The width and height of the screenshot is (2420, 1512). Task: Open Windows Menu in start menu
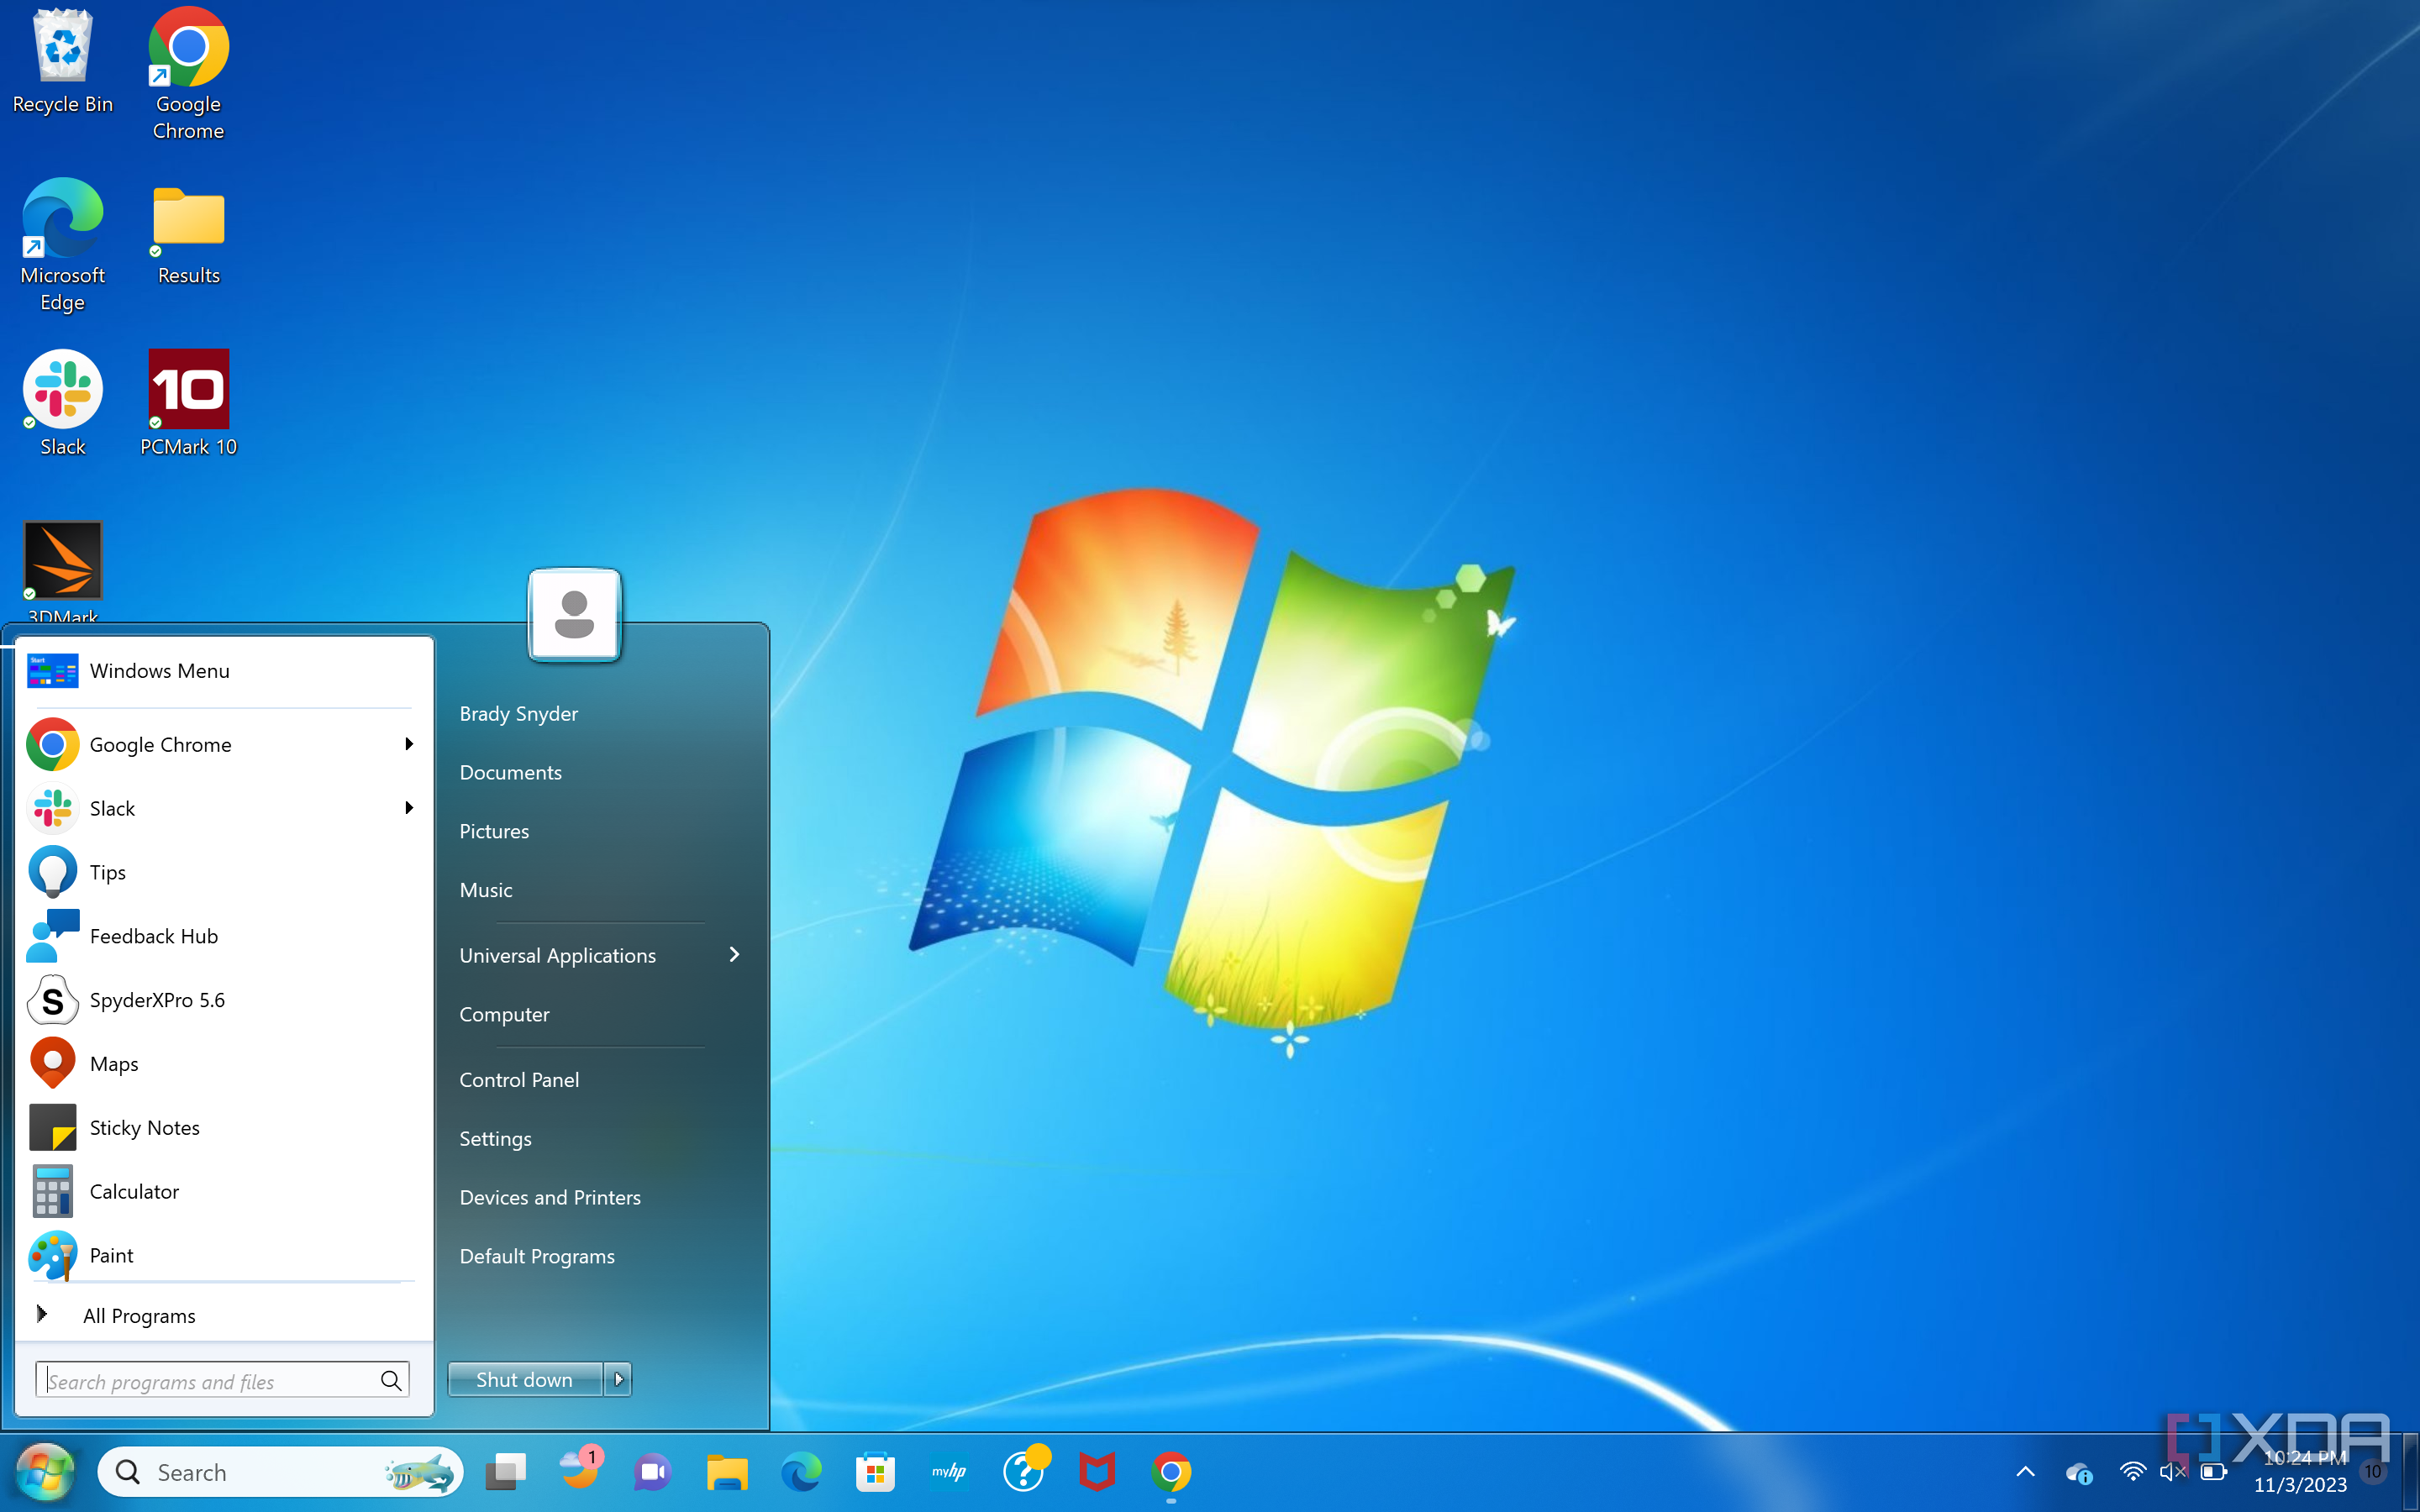point(224,671)
